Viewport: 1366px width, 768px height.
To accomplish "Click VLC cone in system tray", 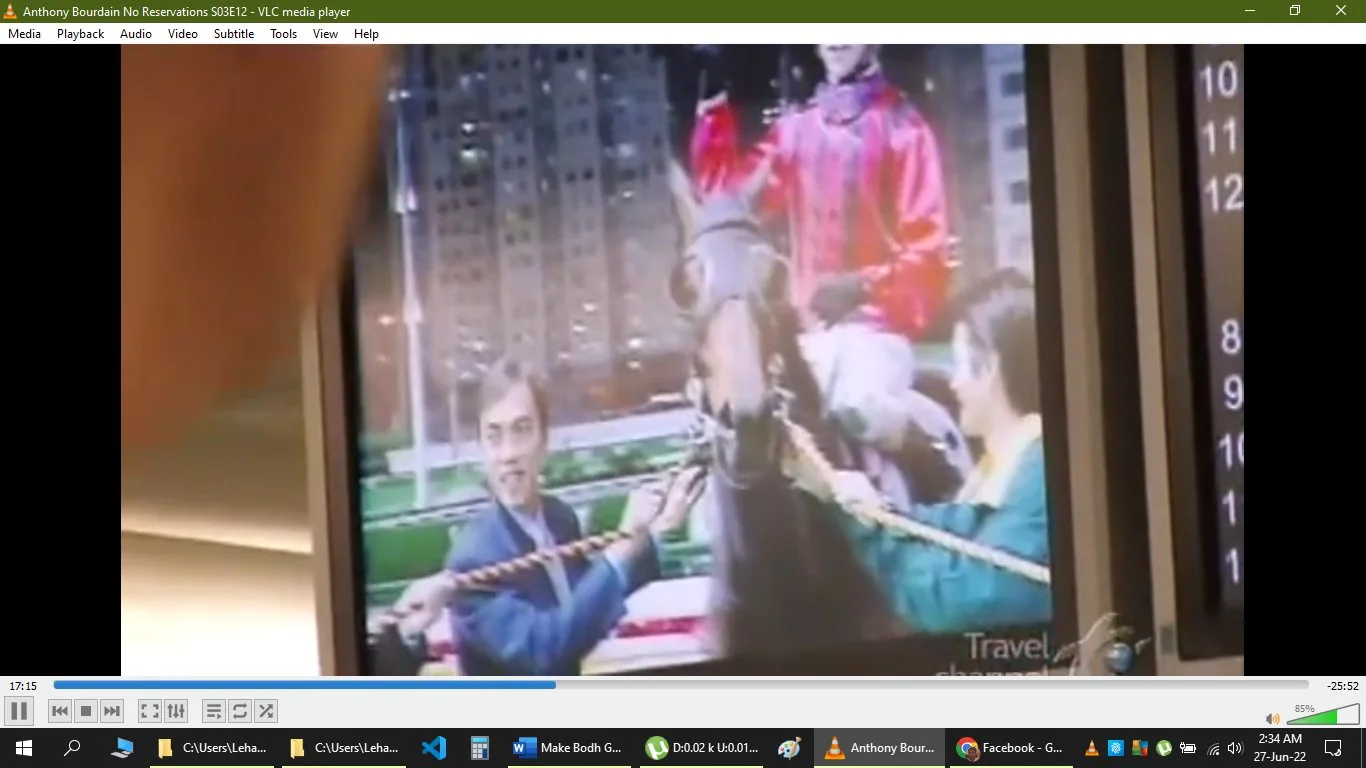I will [x=1091, y=748].
